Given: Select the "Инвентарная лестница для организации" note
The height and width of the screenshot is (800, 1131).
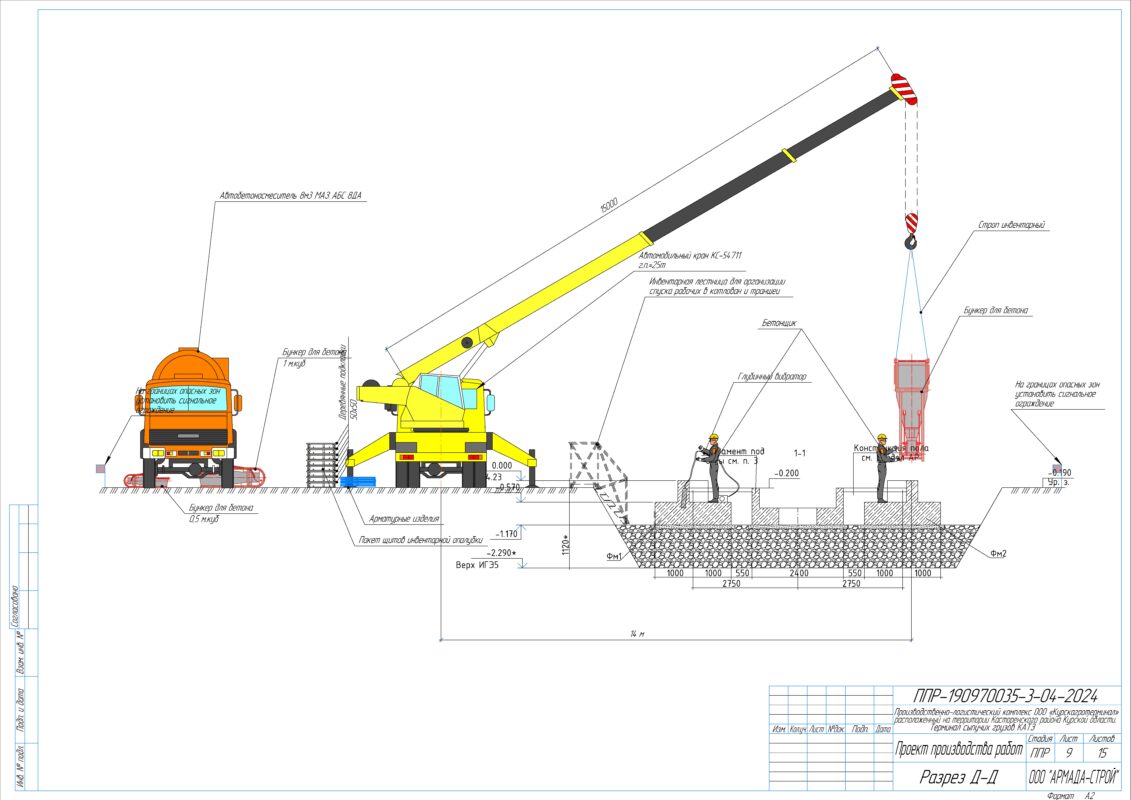Looking at the screenshot, I should click(x=717, y=281).
